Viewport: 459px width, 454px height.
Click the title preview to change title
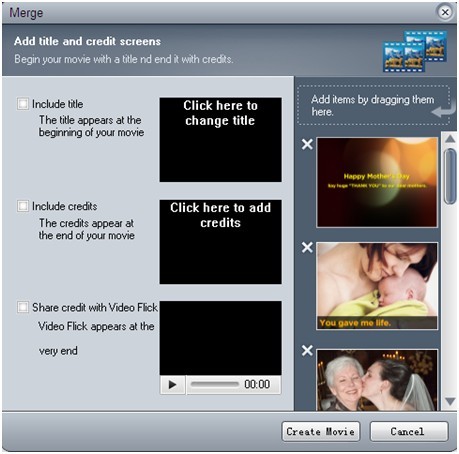[220, 140]
